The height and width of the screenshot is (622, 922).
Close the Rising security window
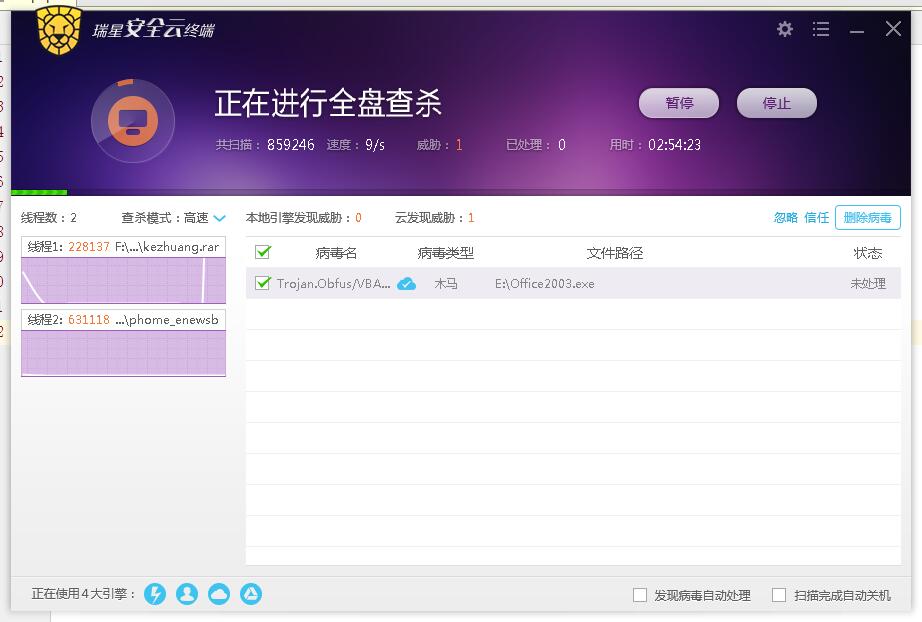click(893, 28)
